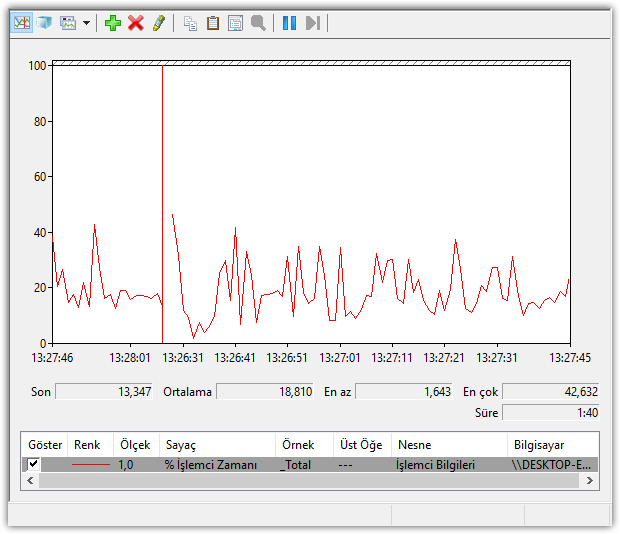The image size is (620, 534).
Task: Click the Üst Öğe column header
Action: click(361, 445)
